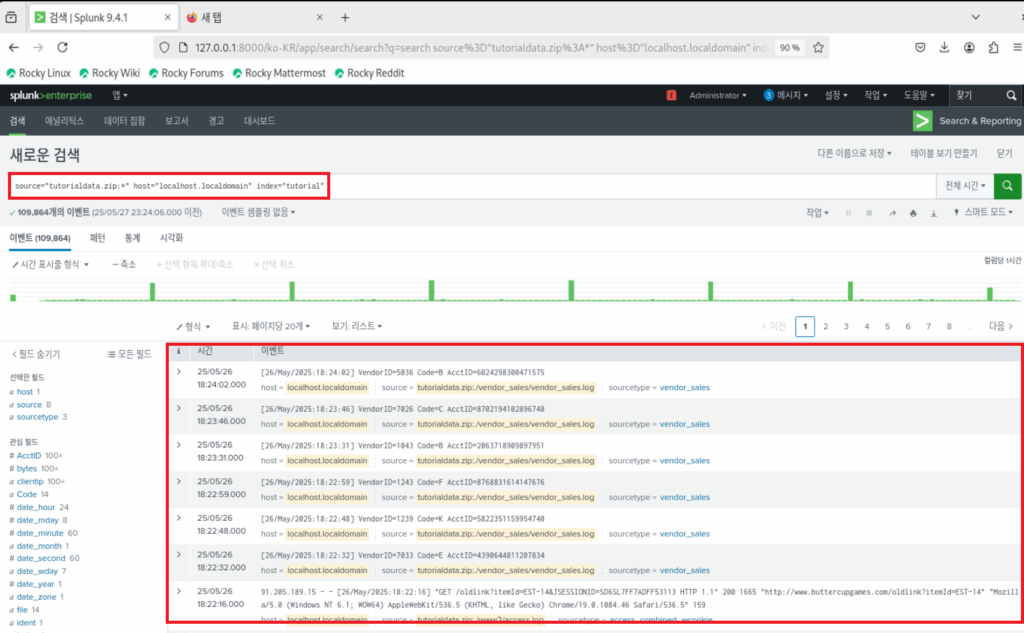Click the Share job arrow icon
1024x633 pixels.
892,213
